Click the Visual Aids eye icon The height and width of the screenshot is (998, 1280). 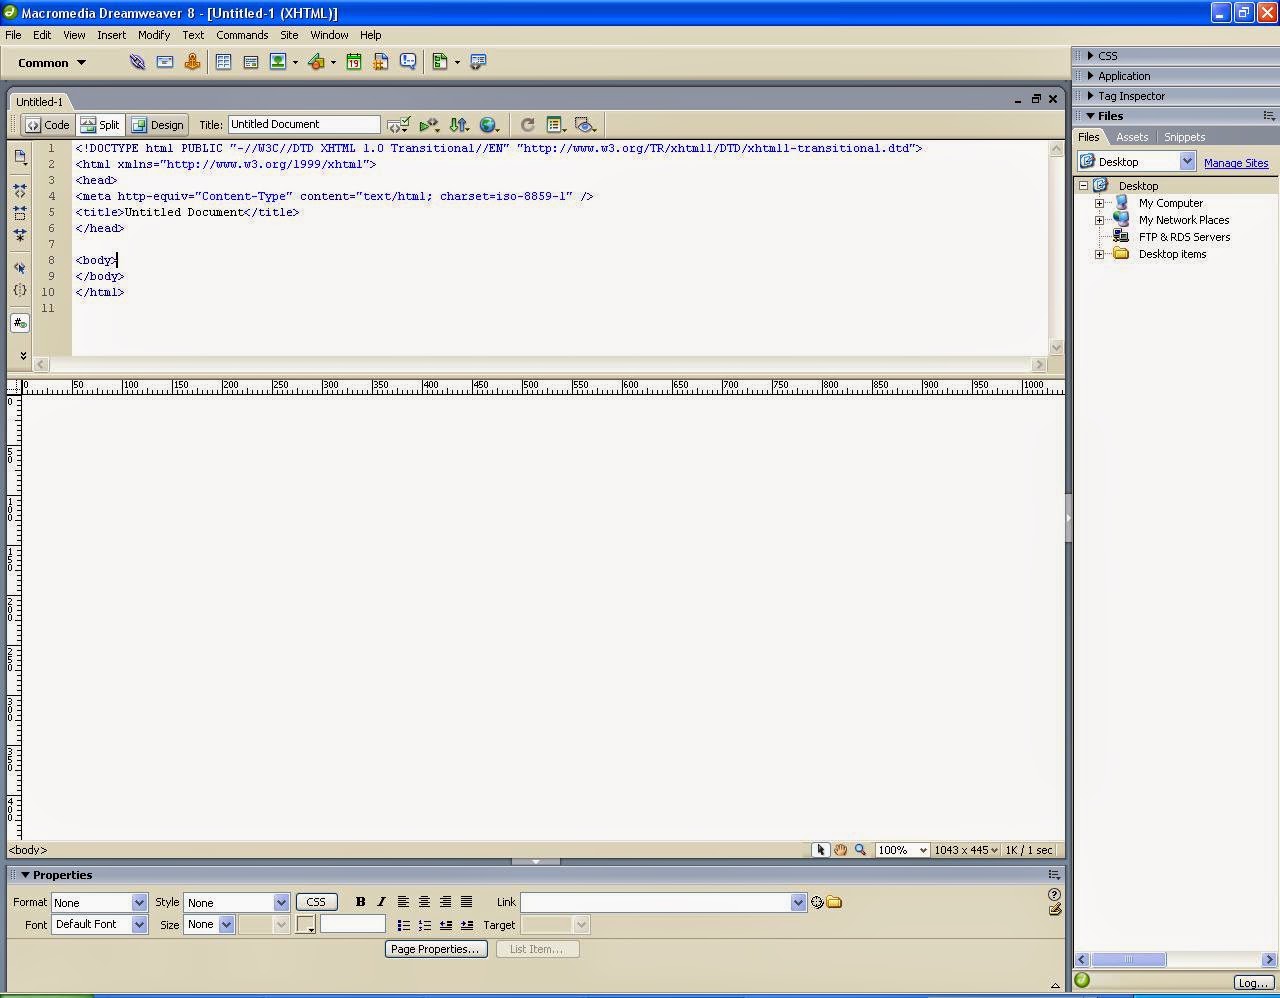click(x=586, y=125)
